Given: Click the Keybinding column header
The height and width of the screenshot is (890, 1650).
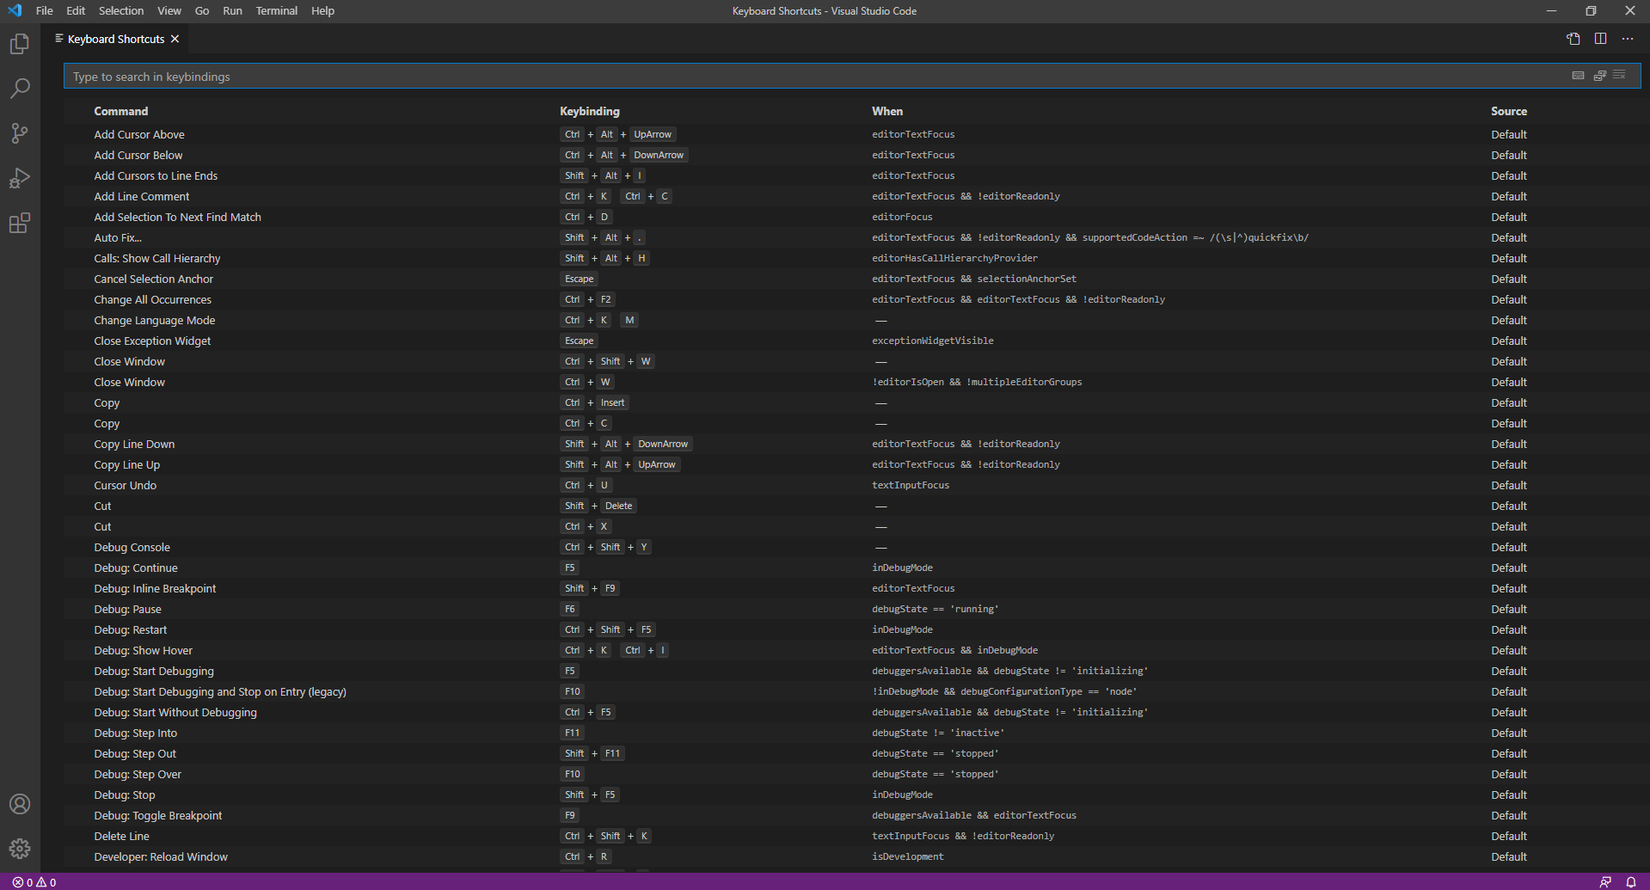Looking at the screenshot, I should [590, 111].
